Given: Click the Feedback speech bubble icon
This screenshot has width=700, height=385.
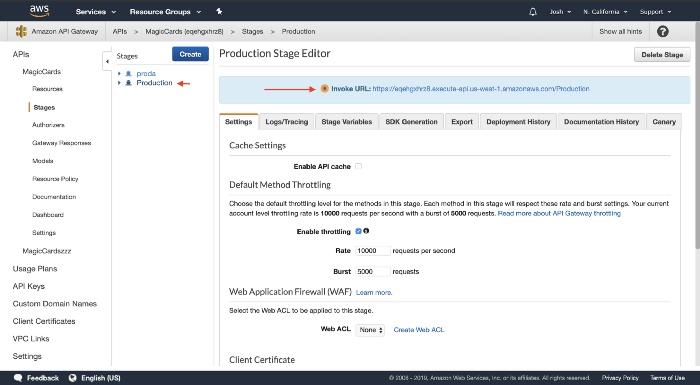Looking at the screenshot, I should click(18, 378).
